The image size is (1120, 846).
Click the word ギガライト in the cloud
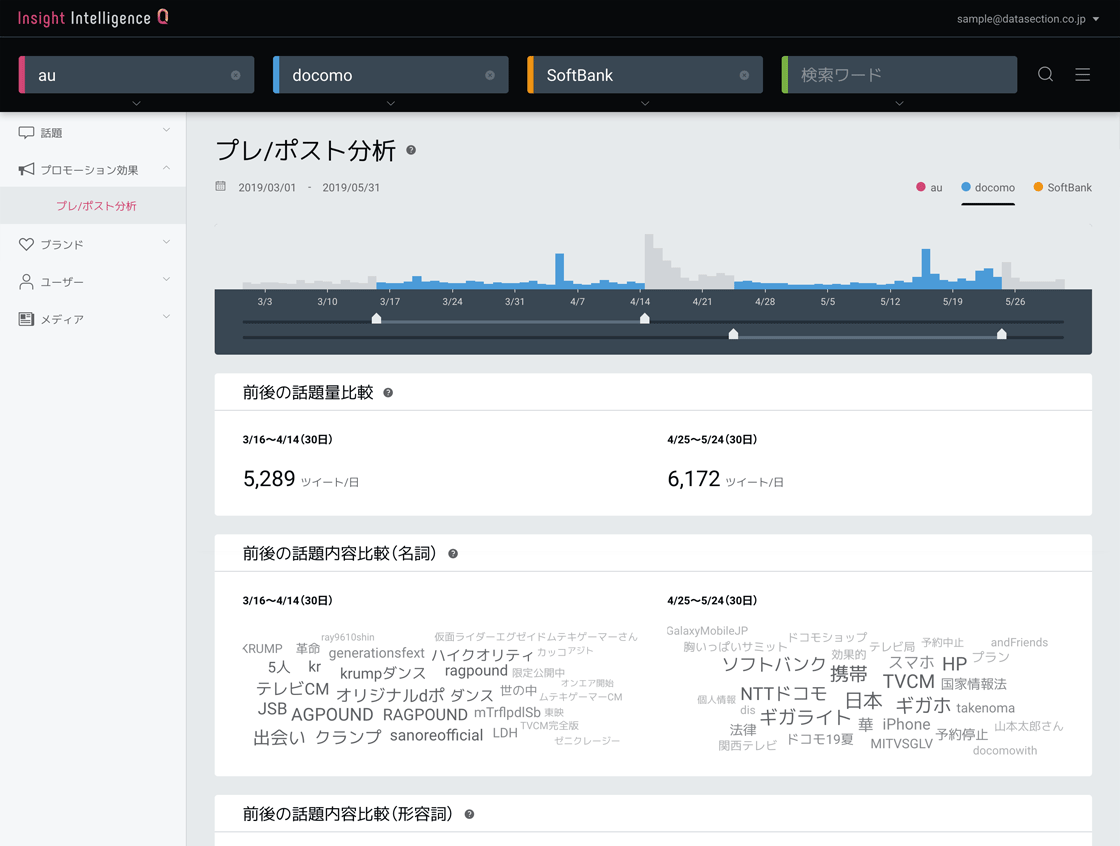tap(805, 717)
